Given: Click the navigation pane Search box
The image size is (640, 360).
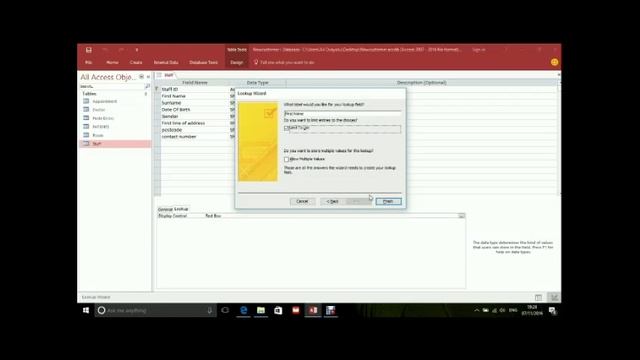Looking at the screenshot, I should tap(112, 86).
